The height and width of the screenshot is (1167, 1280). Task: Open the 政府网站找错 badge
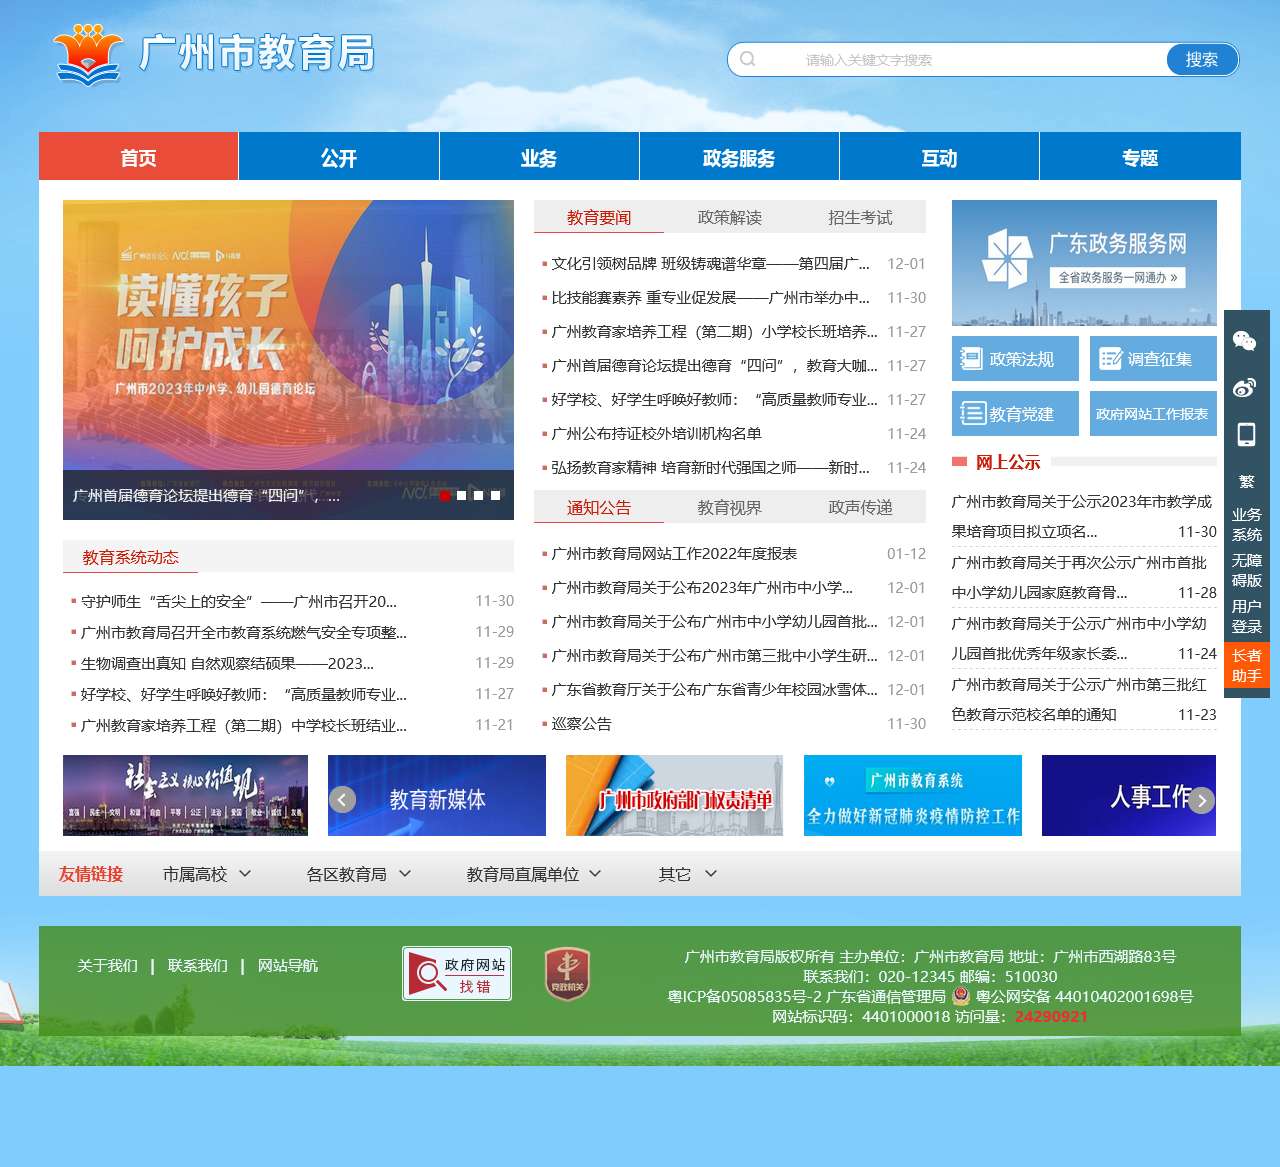click(x=457, y=973)
